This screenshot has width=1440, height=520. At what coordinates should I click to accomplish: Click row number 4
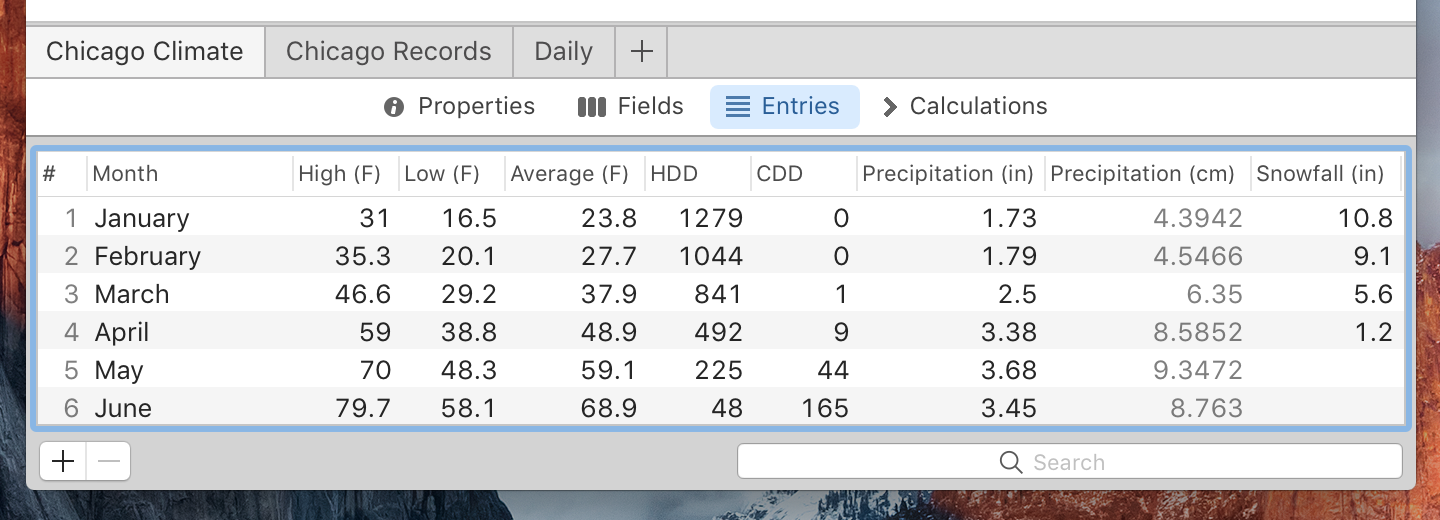coord(71,332)
